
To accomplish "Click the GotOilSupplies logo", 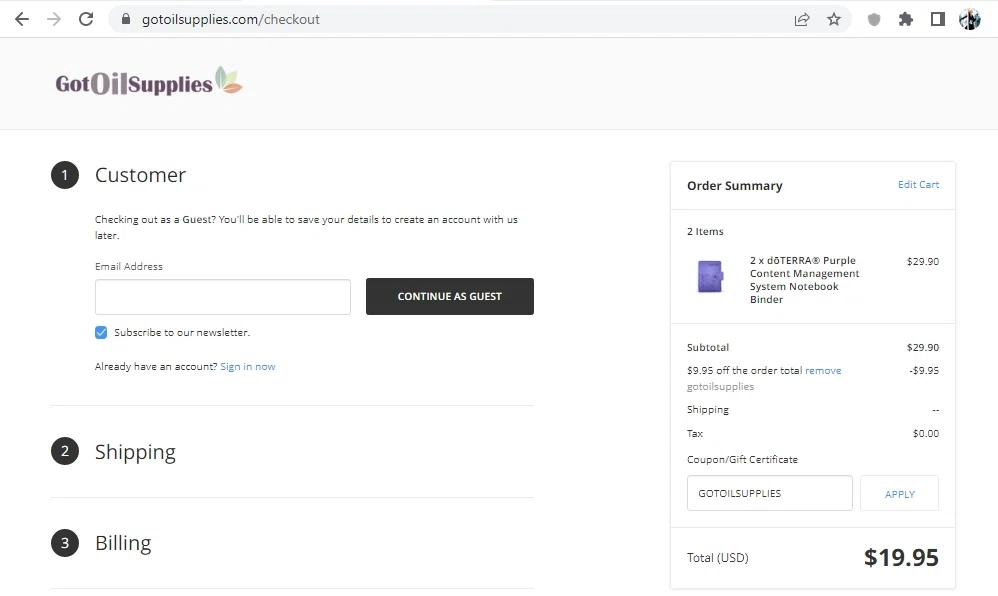I will [x=149, y=82].
